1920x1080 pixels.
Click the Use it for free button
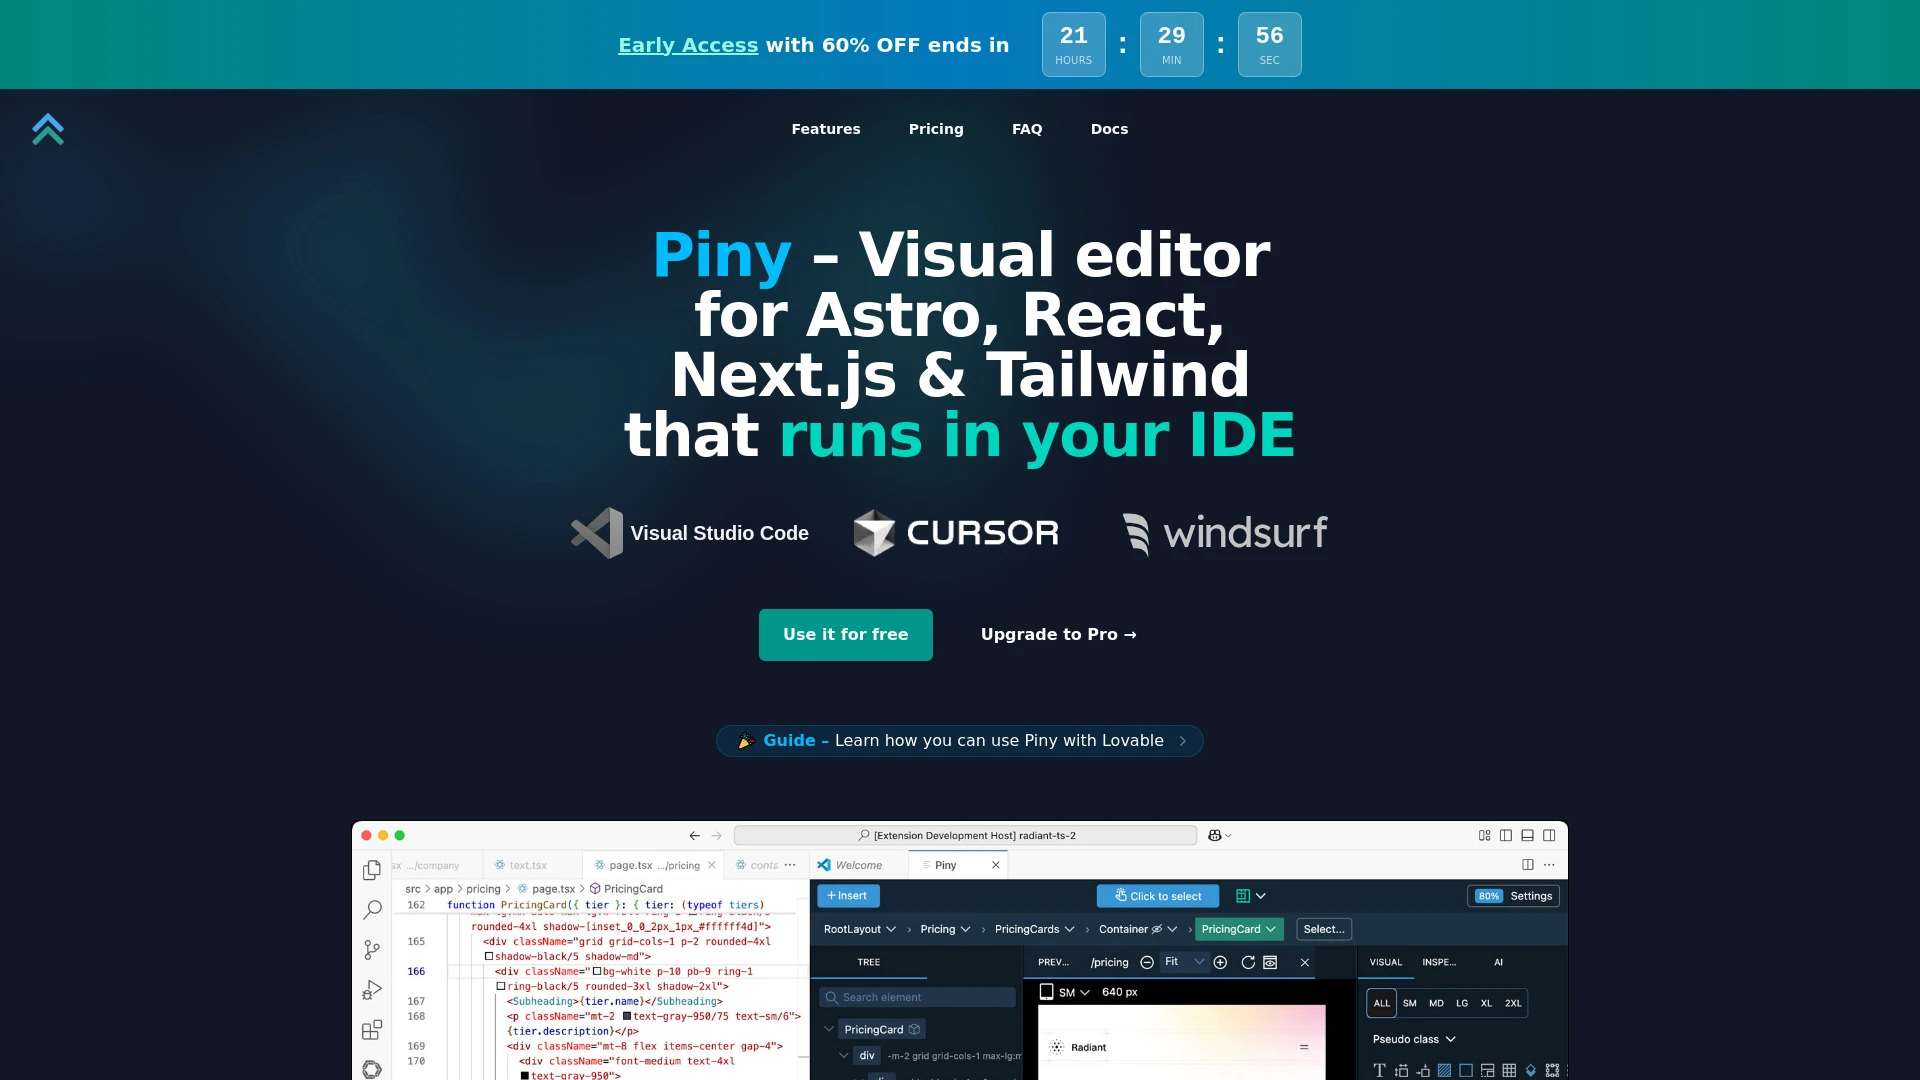click(x=845, y=634)
